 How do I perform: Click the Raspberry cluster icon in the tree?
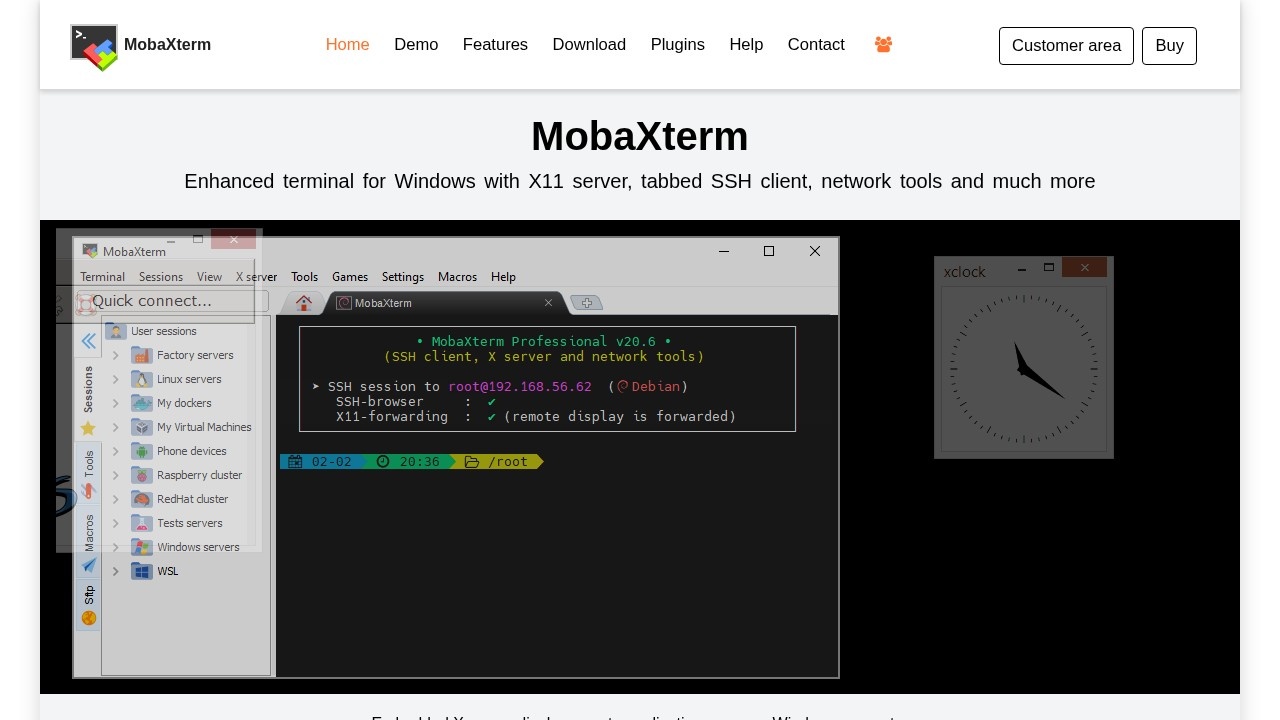click(141, 475)
